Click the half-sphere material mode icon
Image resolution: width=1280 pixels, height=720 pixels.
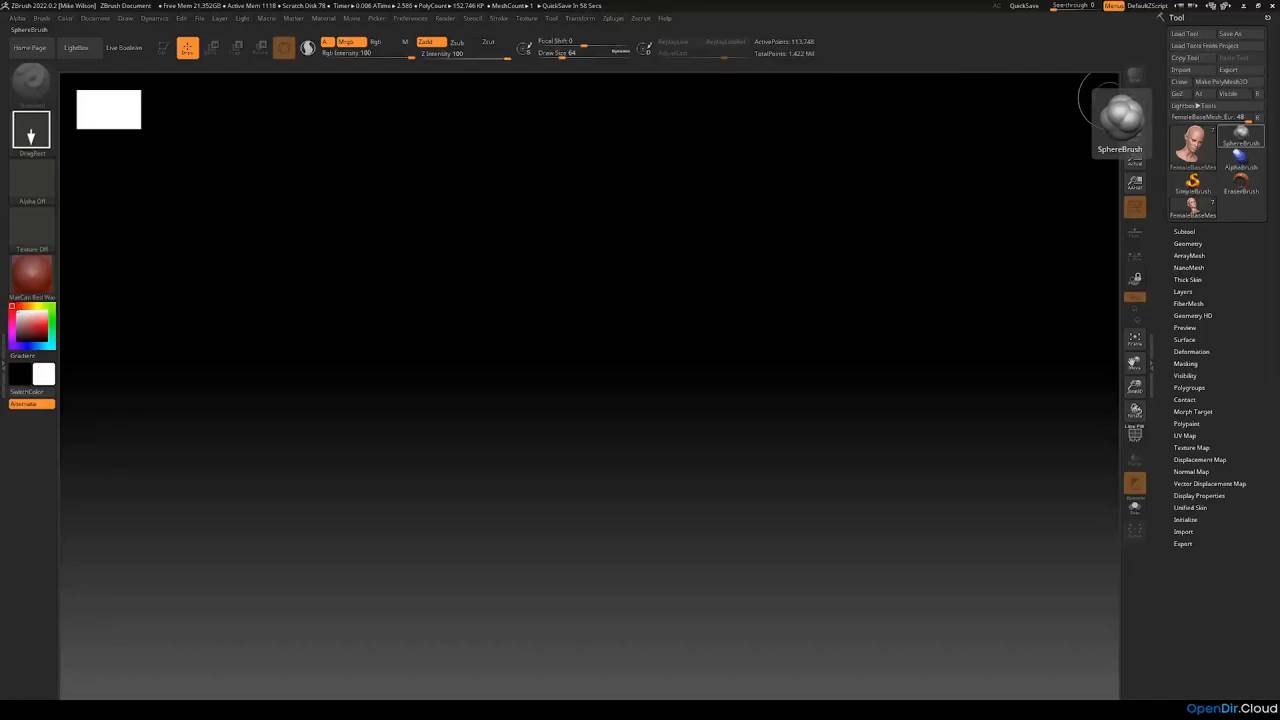[307, 48]
